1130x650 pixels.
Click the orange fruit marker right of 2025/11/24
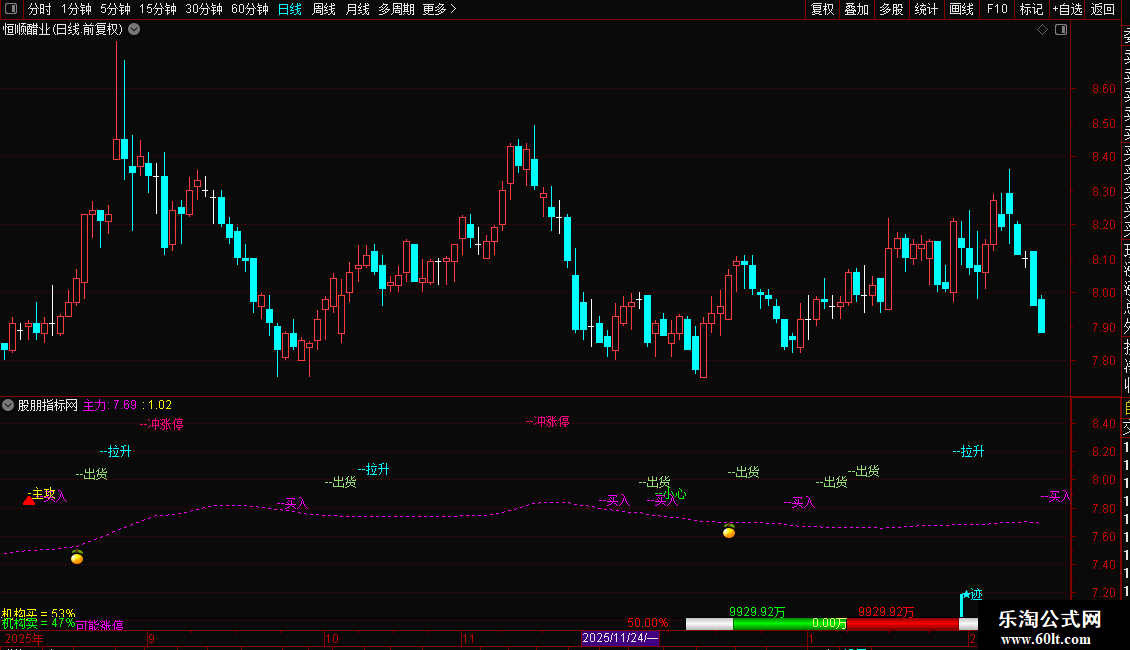click(x=729, y=531)
